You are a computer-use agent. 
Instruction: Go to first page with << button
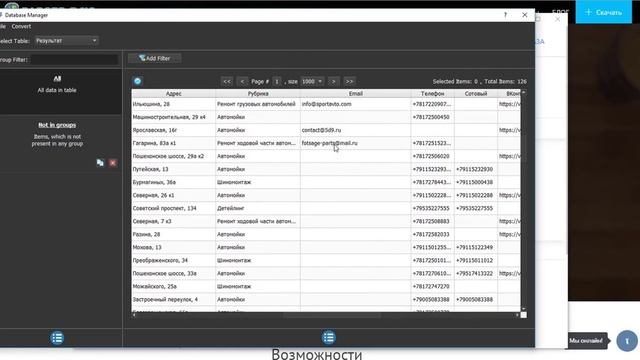point(227,81)
